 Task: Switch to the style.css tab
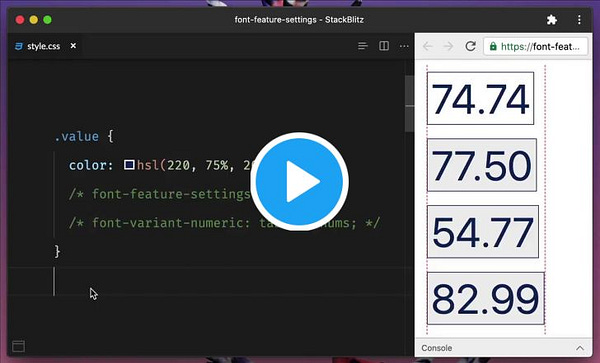[44, 46]
